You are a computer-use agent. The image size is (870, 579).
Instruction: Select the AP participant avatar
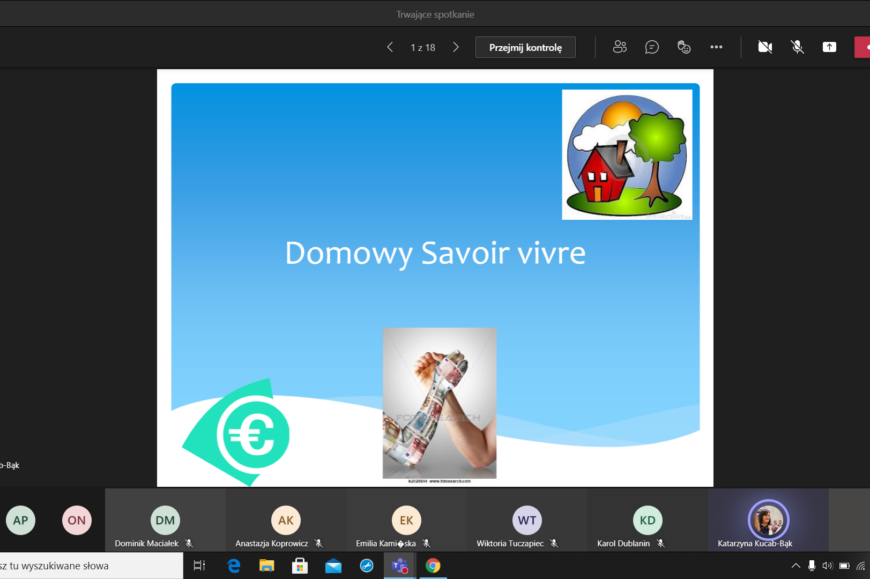pos(21,520)
